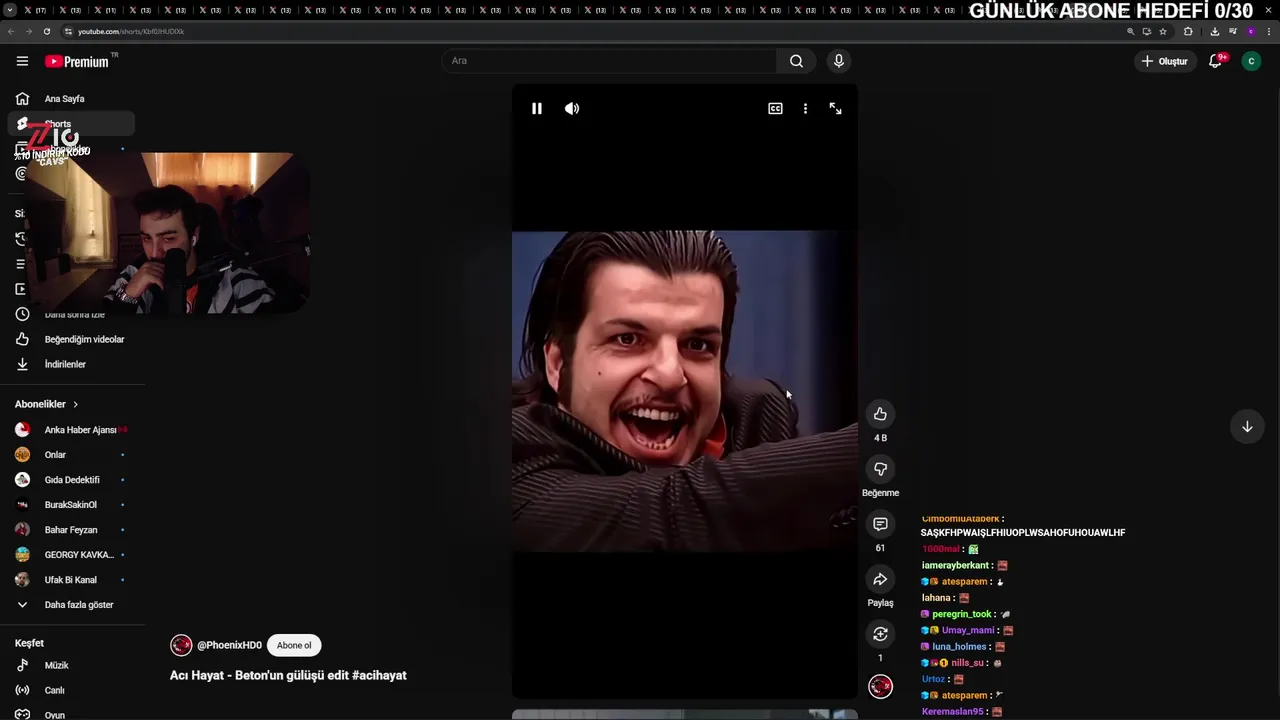This screenshot has height=720, width=1280.
Task: Click the browser back arrow
Action: 11,31
